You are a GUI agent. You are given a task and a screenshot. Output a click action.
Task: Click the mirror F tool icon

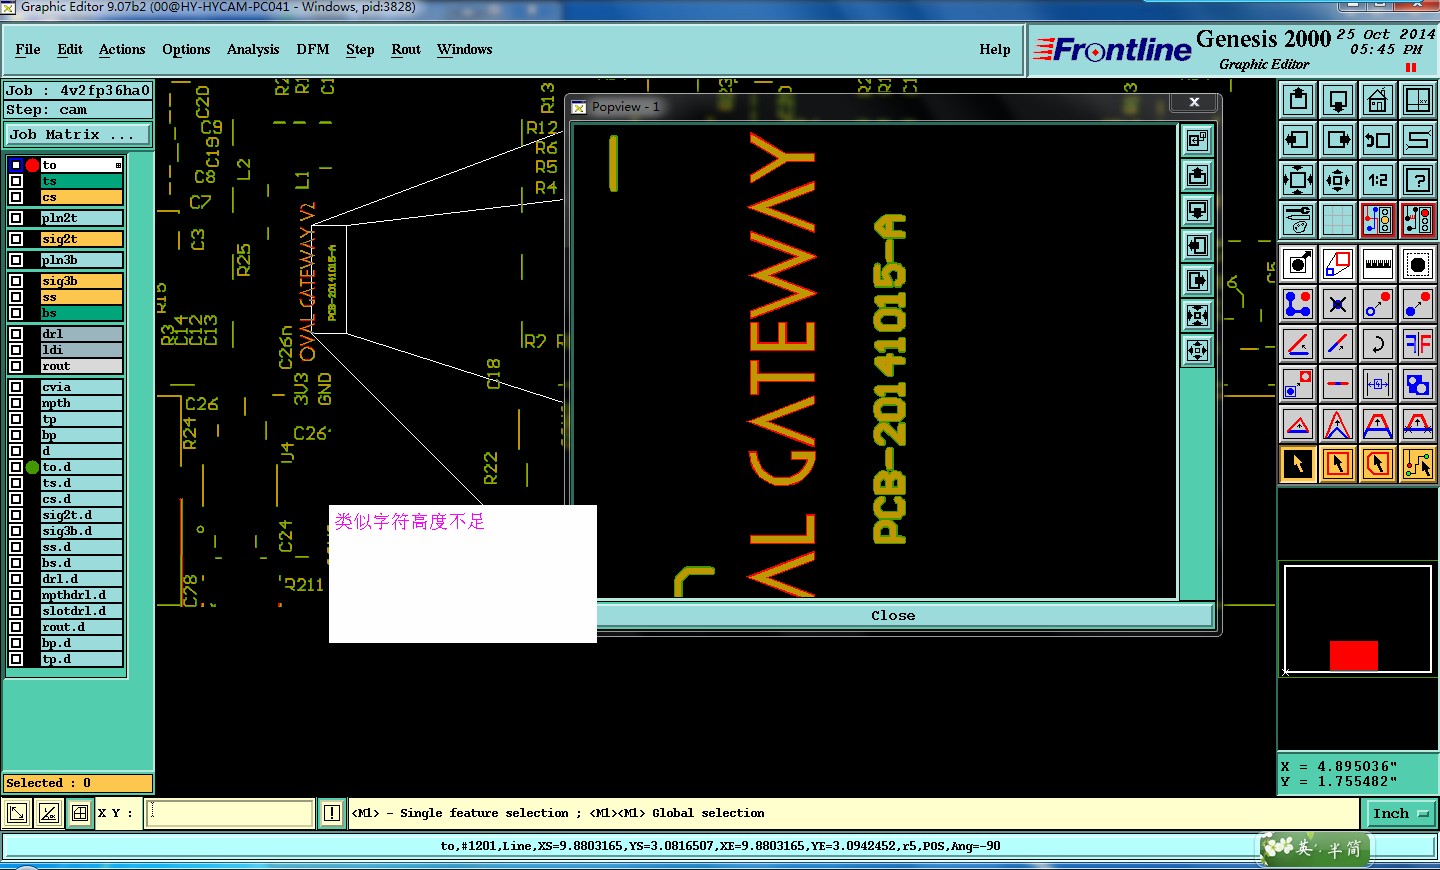point(1418,344)
